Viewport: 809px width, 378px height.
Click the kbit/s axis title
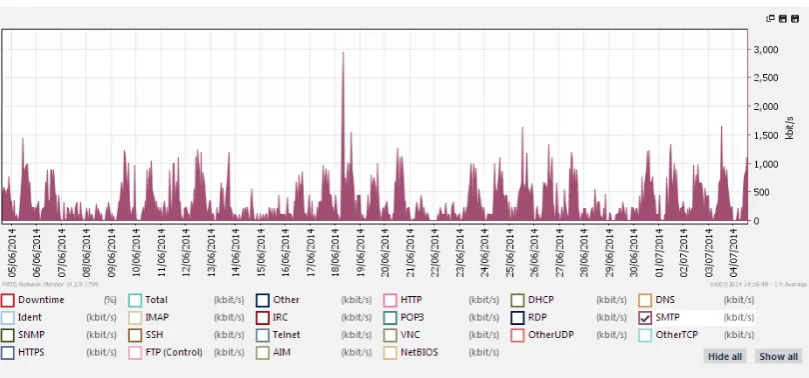click(x=789, y=127)
